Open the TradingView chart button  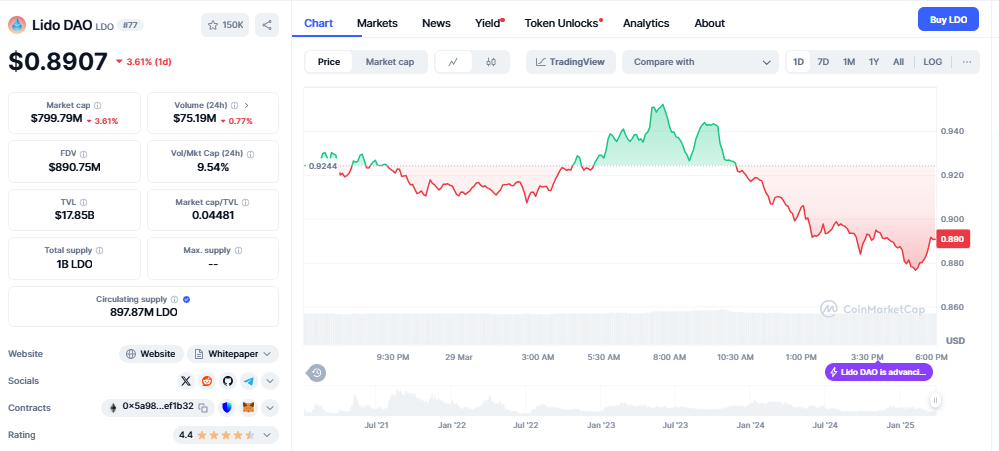570,62
